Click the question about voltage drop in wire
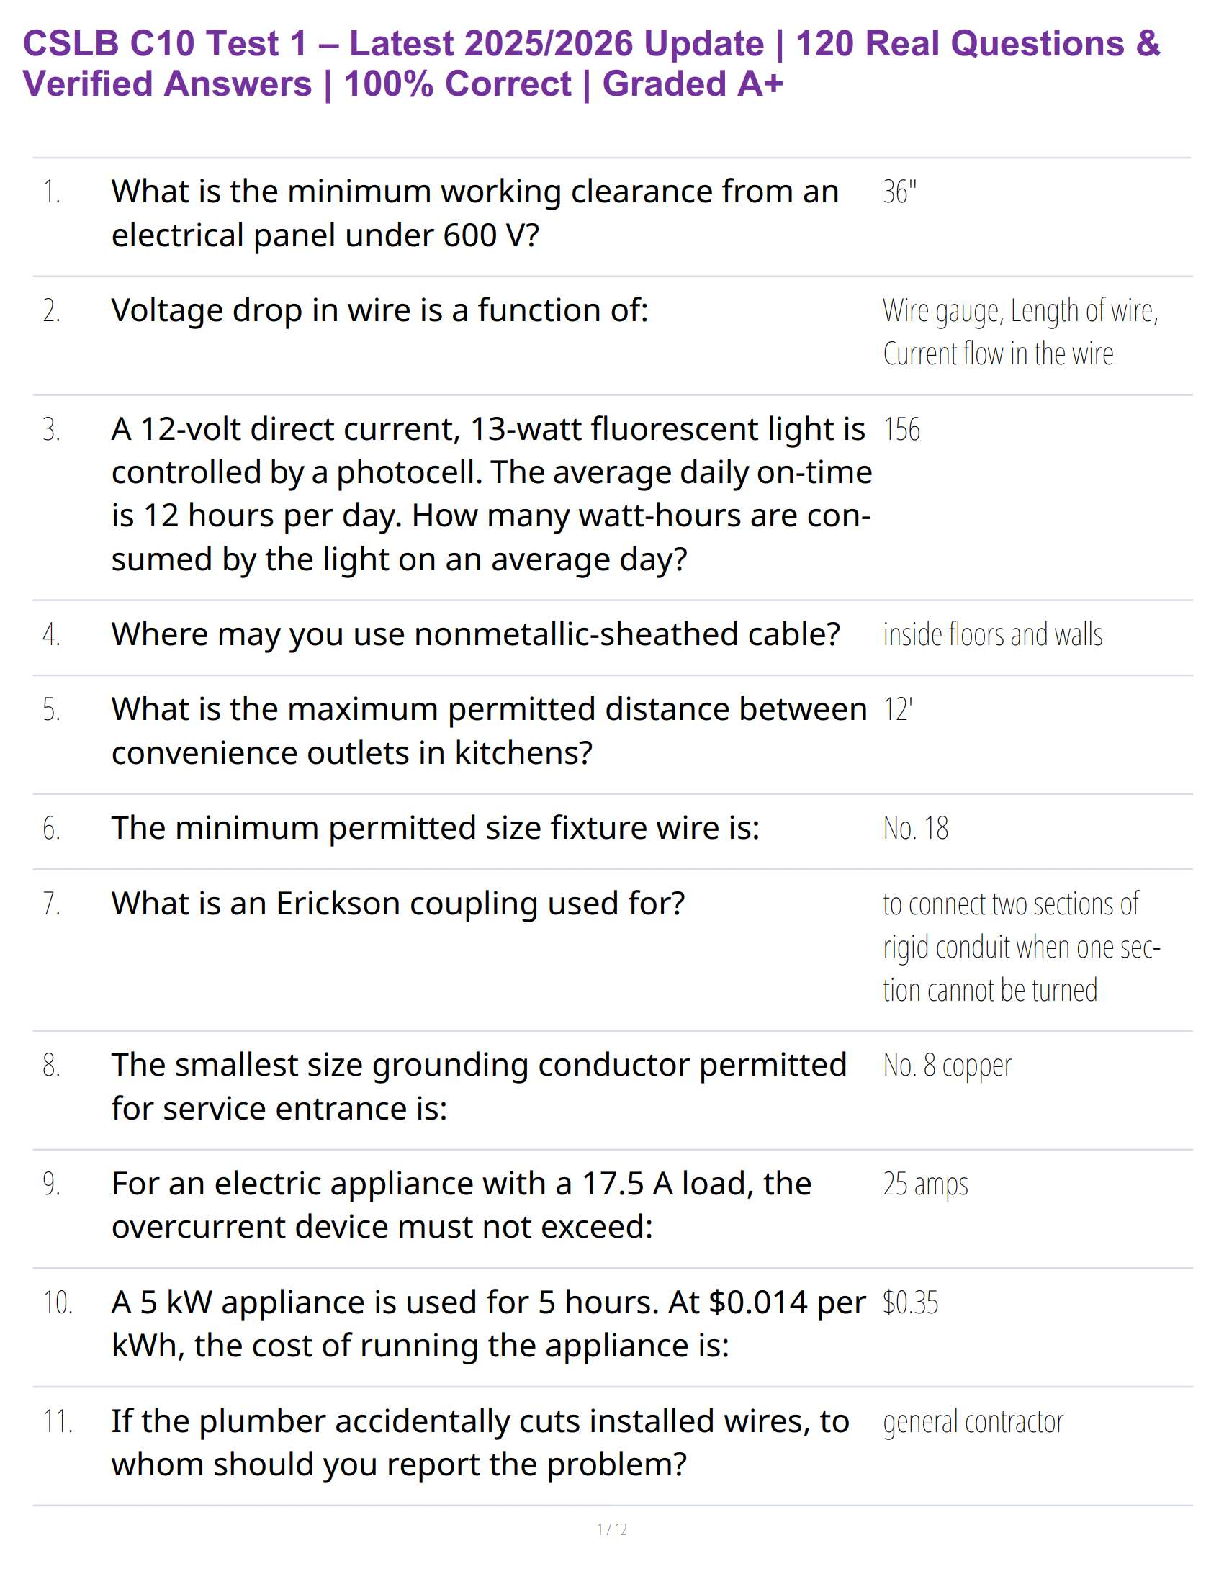1224x1584 pixels. [380, 311]
